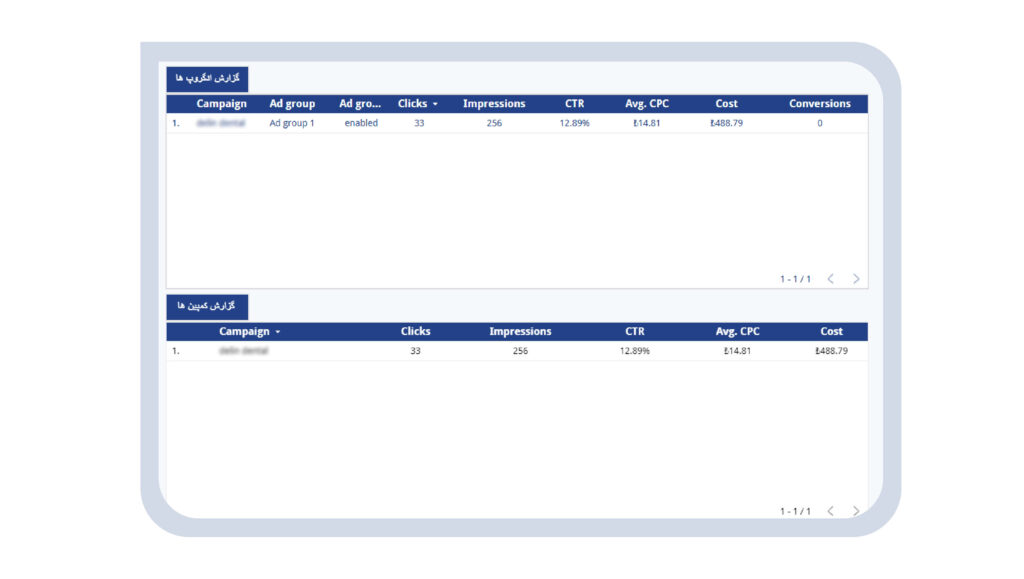
Task: Sort campaign table by Avg. CPC header
Action: [x=737, y=331]
